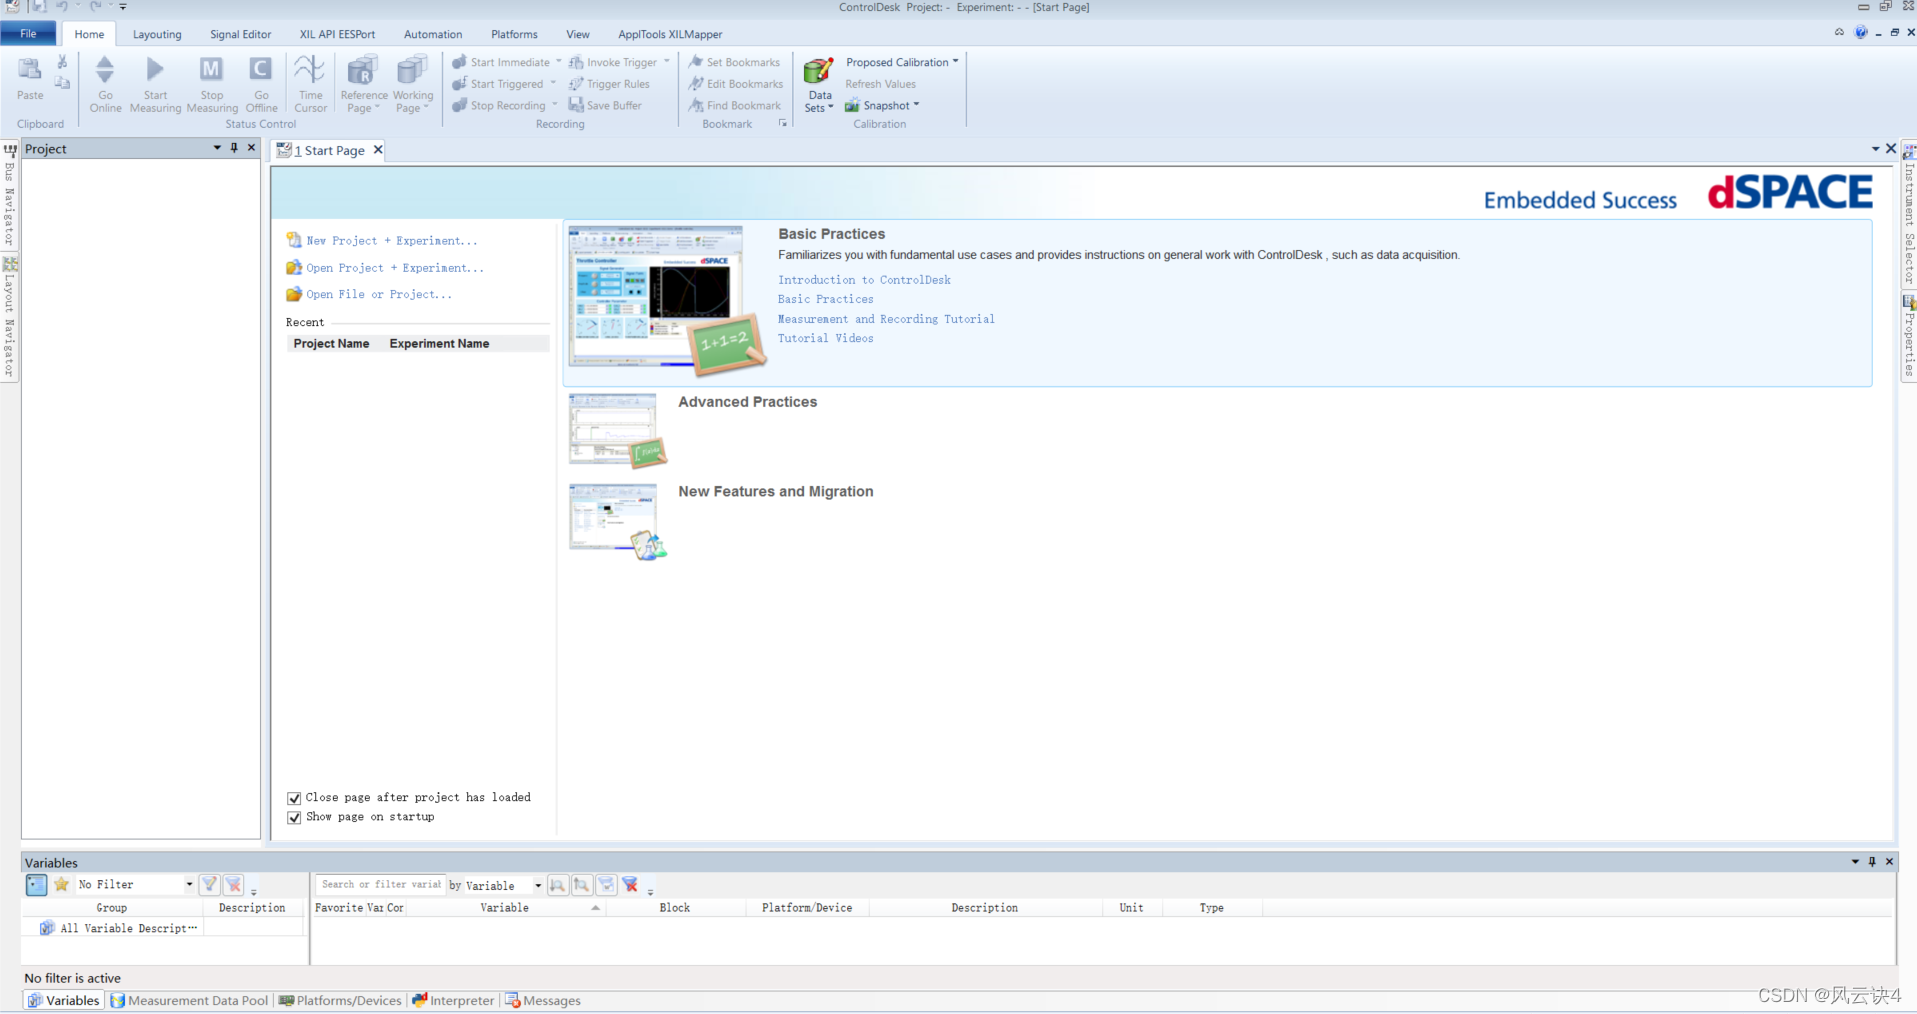Click Start Immediate recording

[x=501, y=62]
